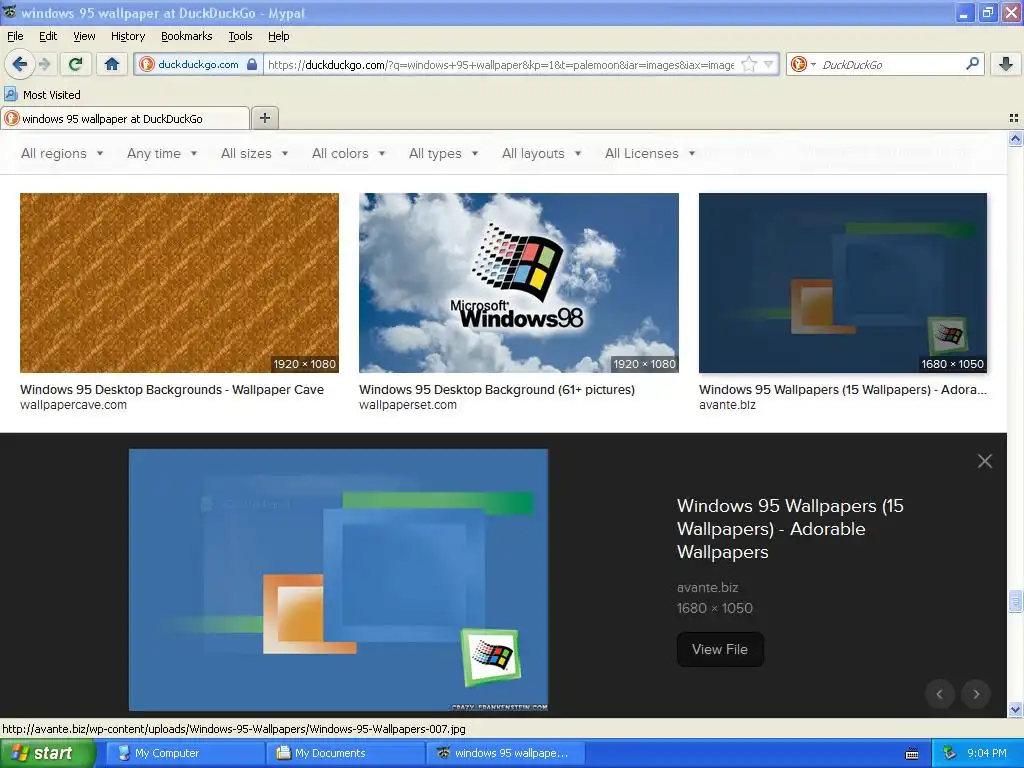Screen dimensions: 1024x768
Task: Click Windows 95 Desktop Backgrounds - Wallpaper Cave title
Action: point(172,390)
